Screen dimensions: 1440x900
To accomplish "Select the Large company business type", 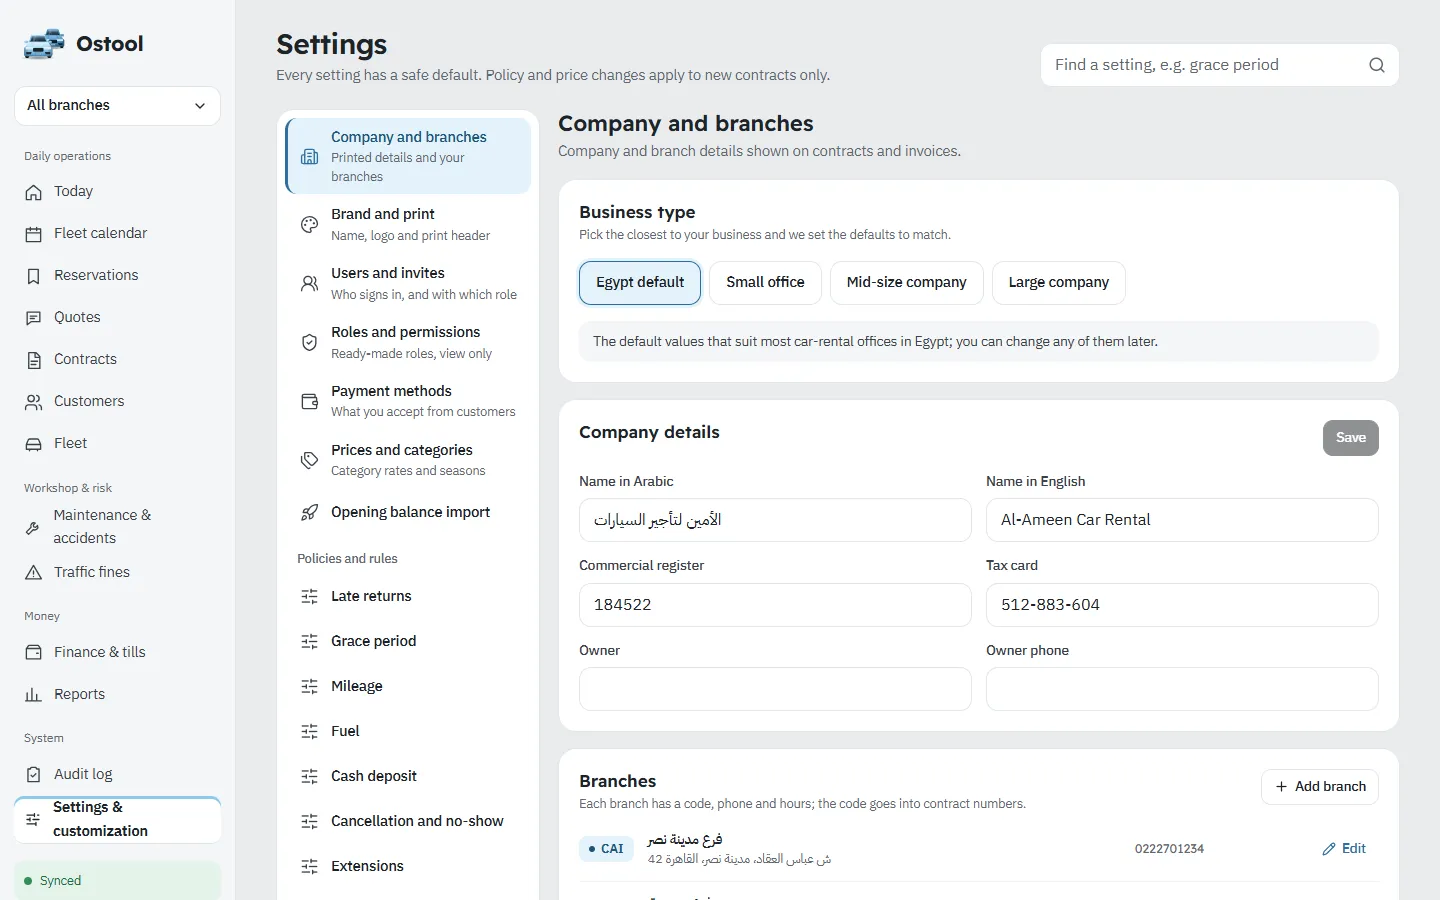I will click(1058, 283).
